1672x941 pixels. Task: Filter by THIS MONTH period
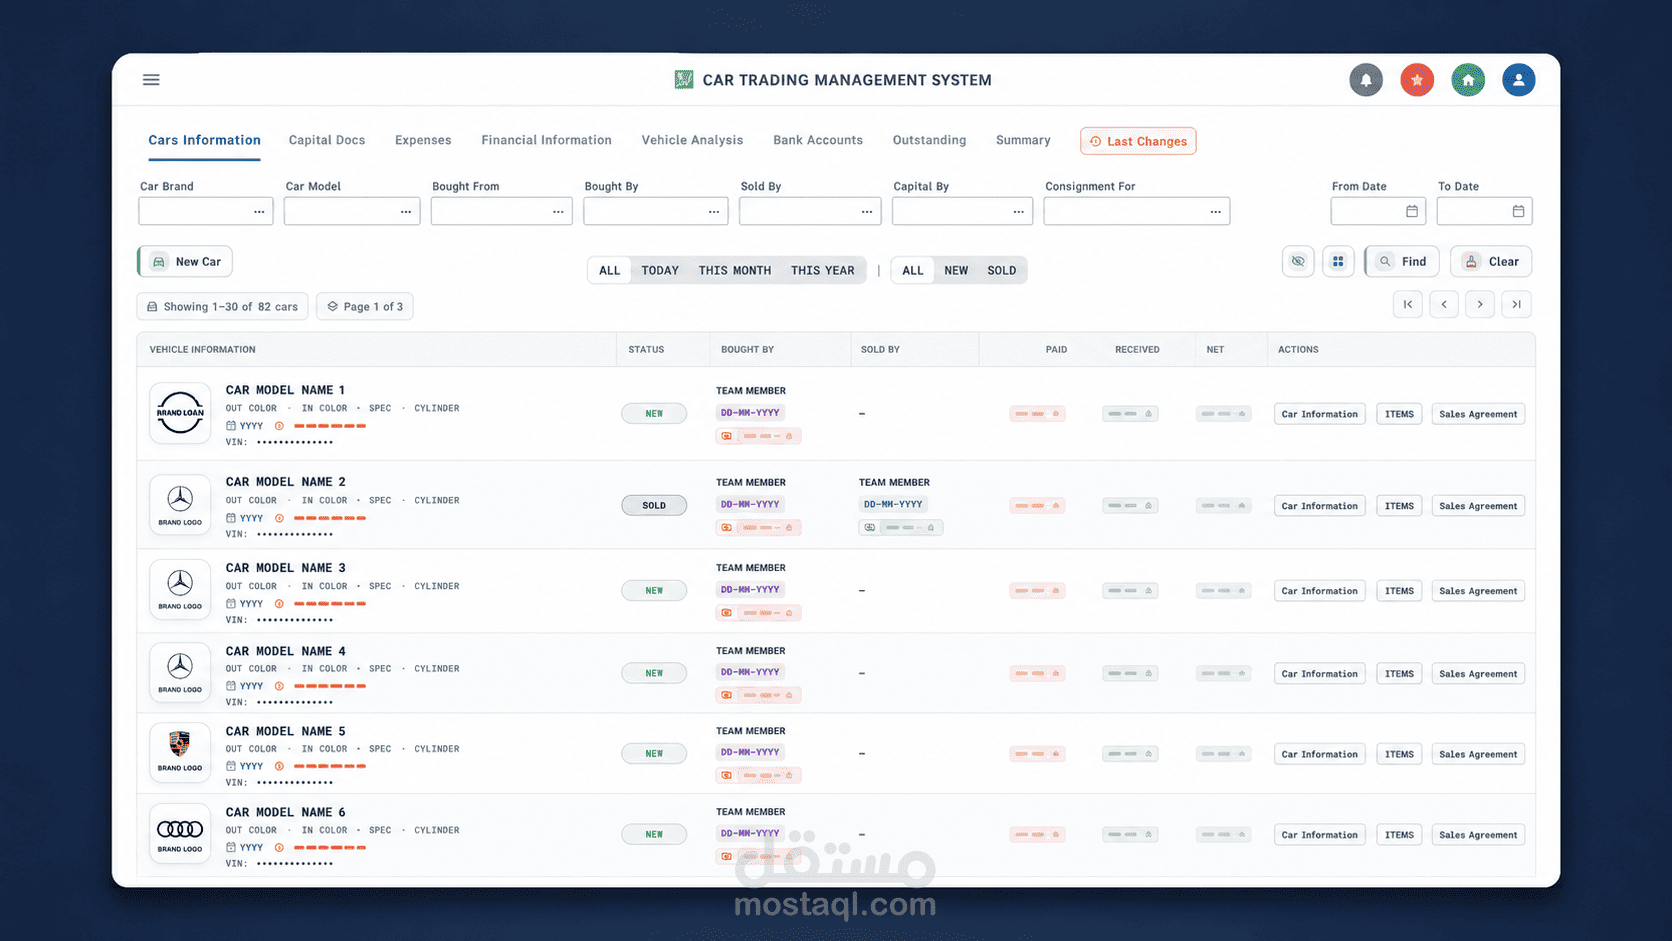pos(735,271)
